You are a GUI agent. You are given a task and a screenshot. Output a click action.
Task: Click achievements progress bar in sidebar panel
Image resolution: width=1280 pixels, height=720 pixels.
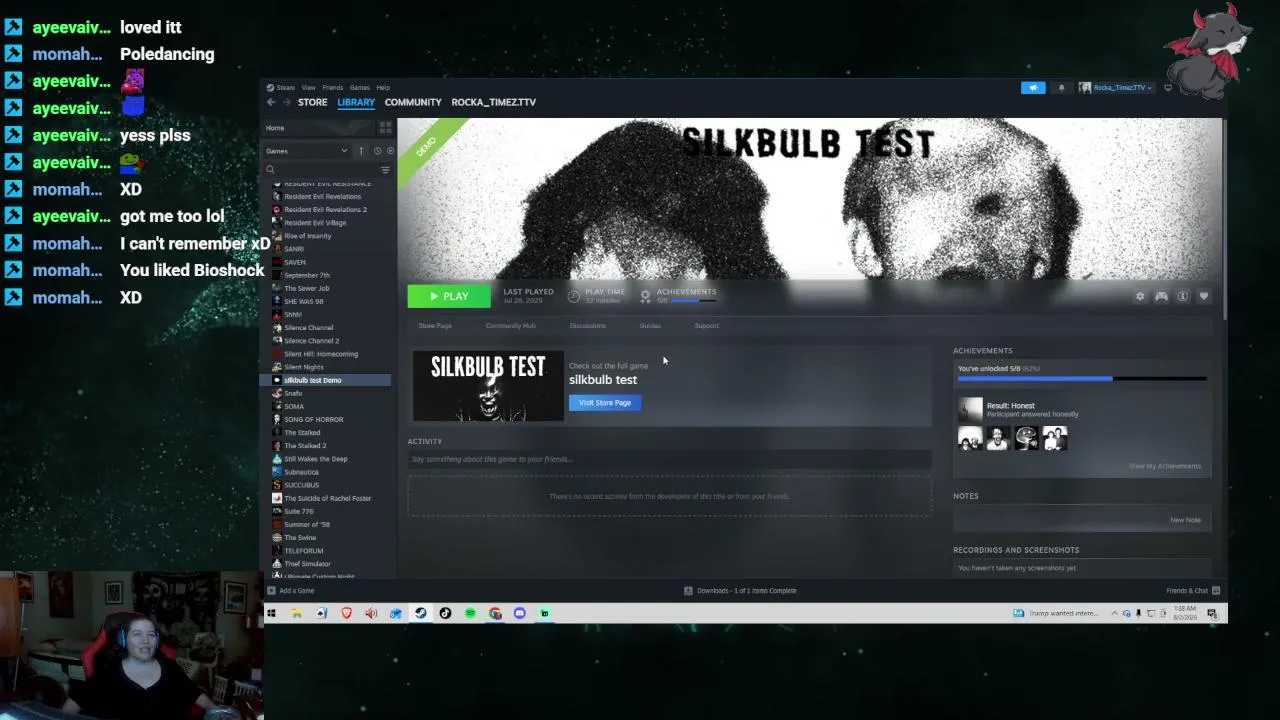click(1082, 379)
